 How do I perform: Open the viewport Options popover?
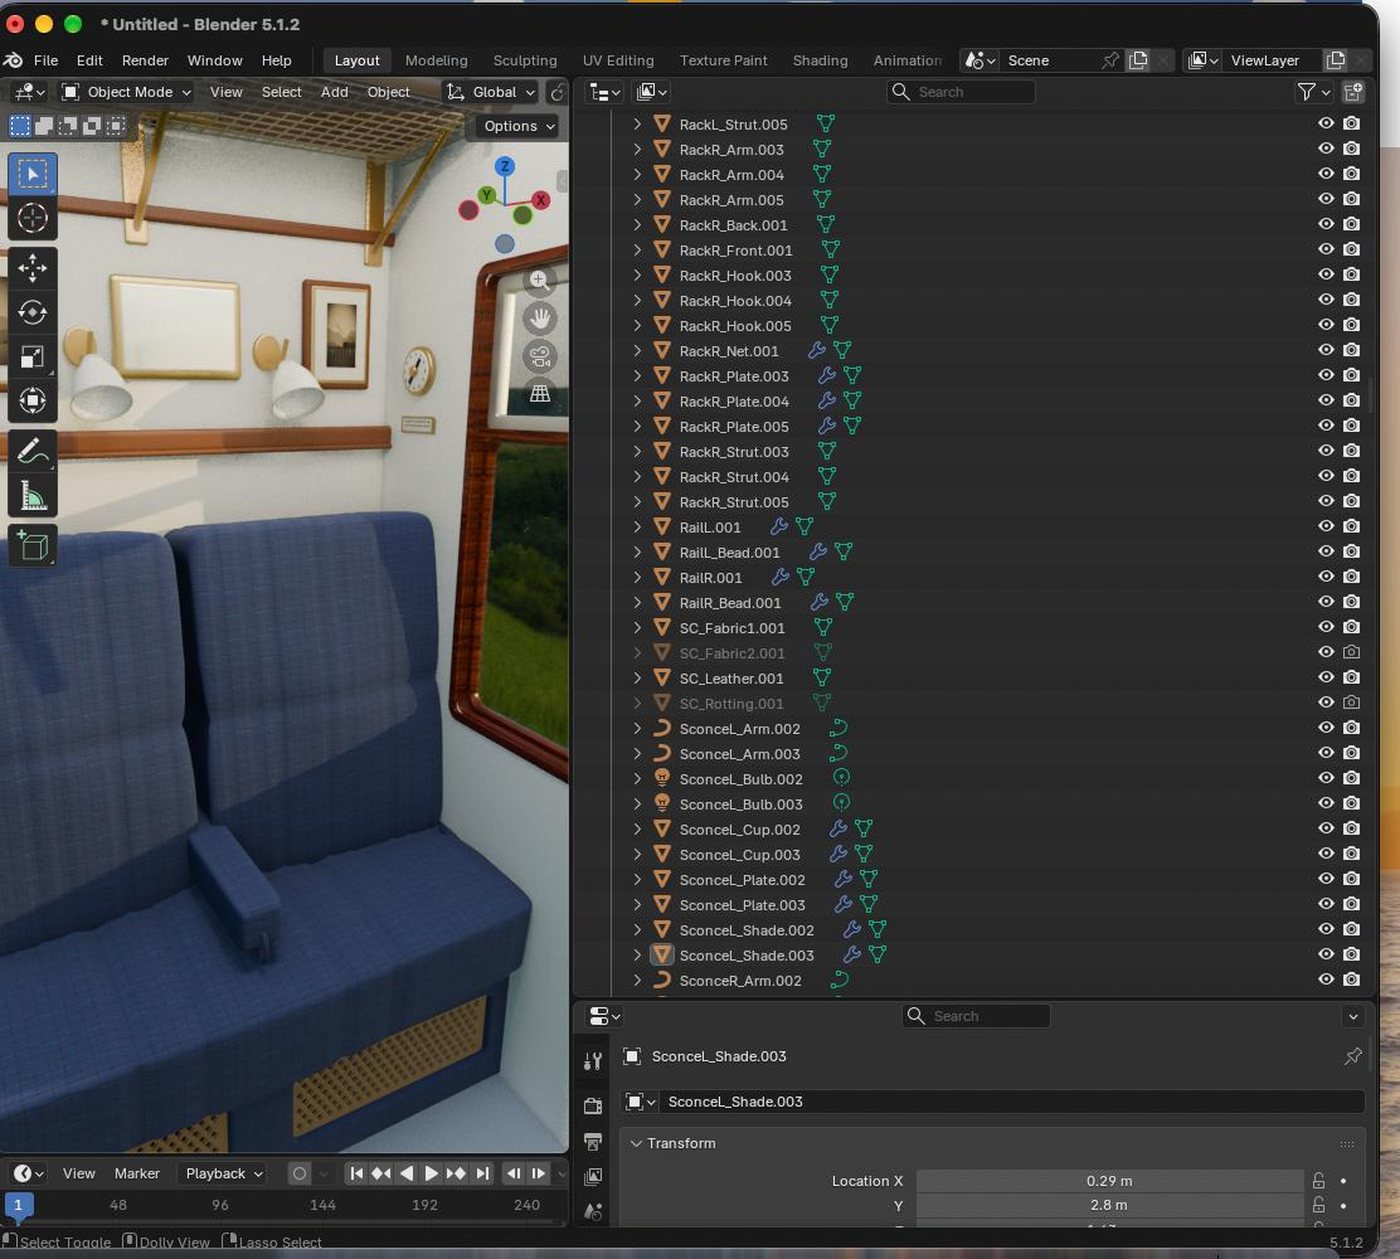(x=519, y=126)
